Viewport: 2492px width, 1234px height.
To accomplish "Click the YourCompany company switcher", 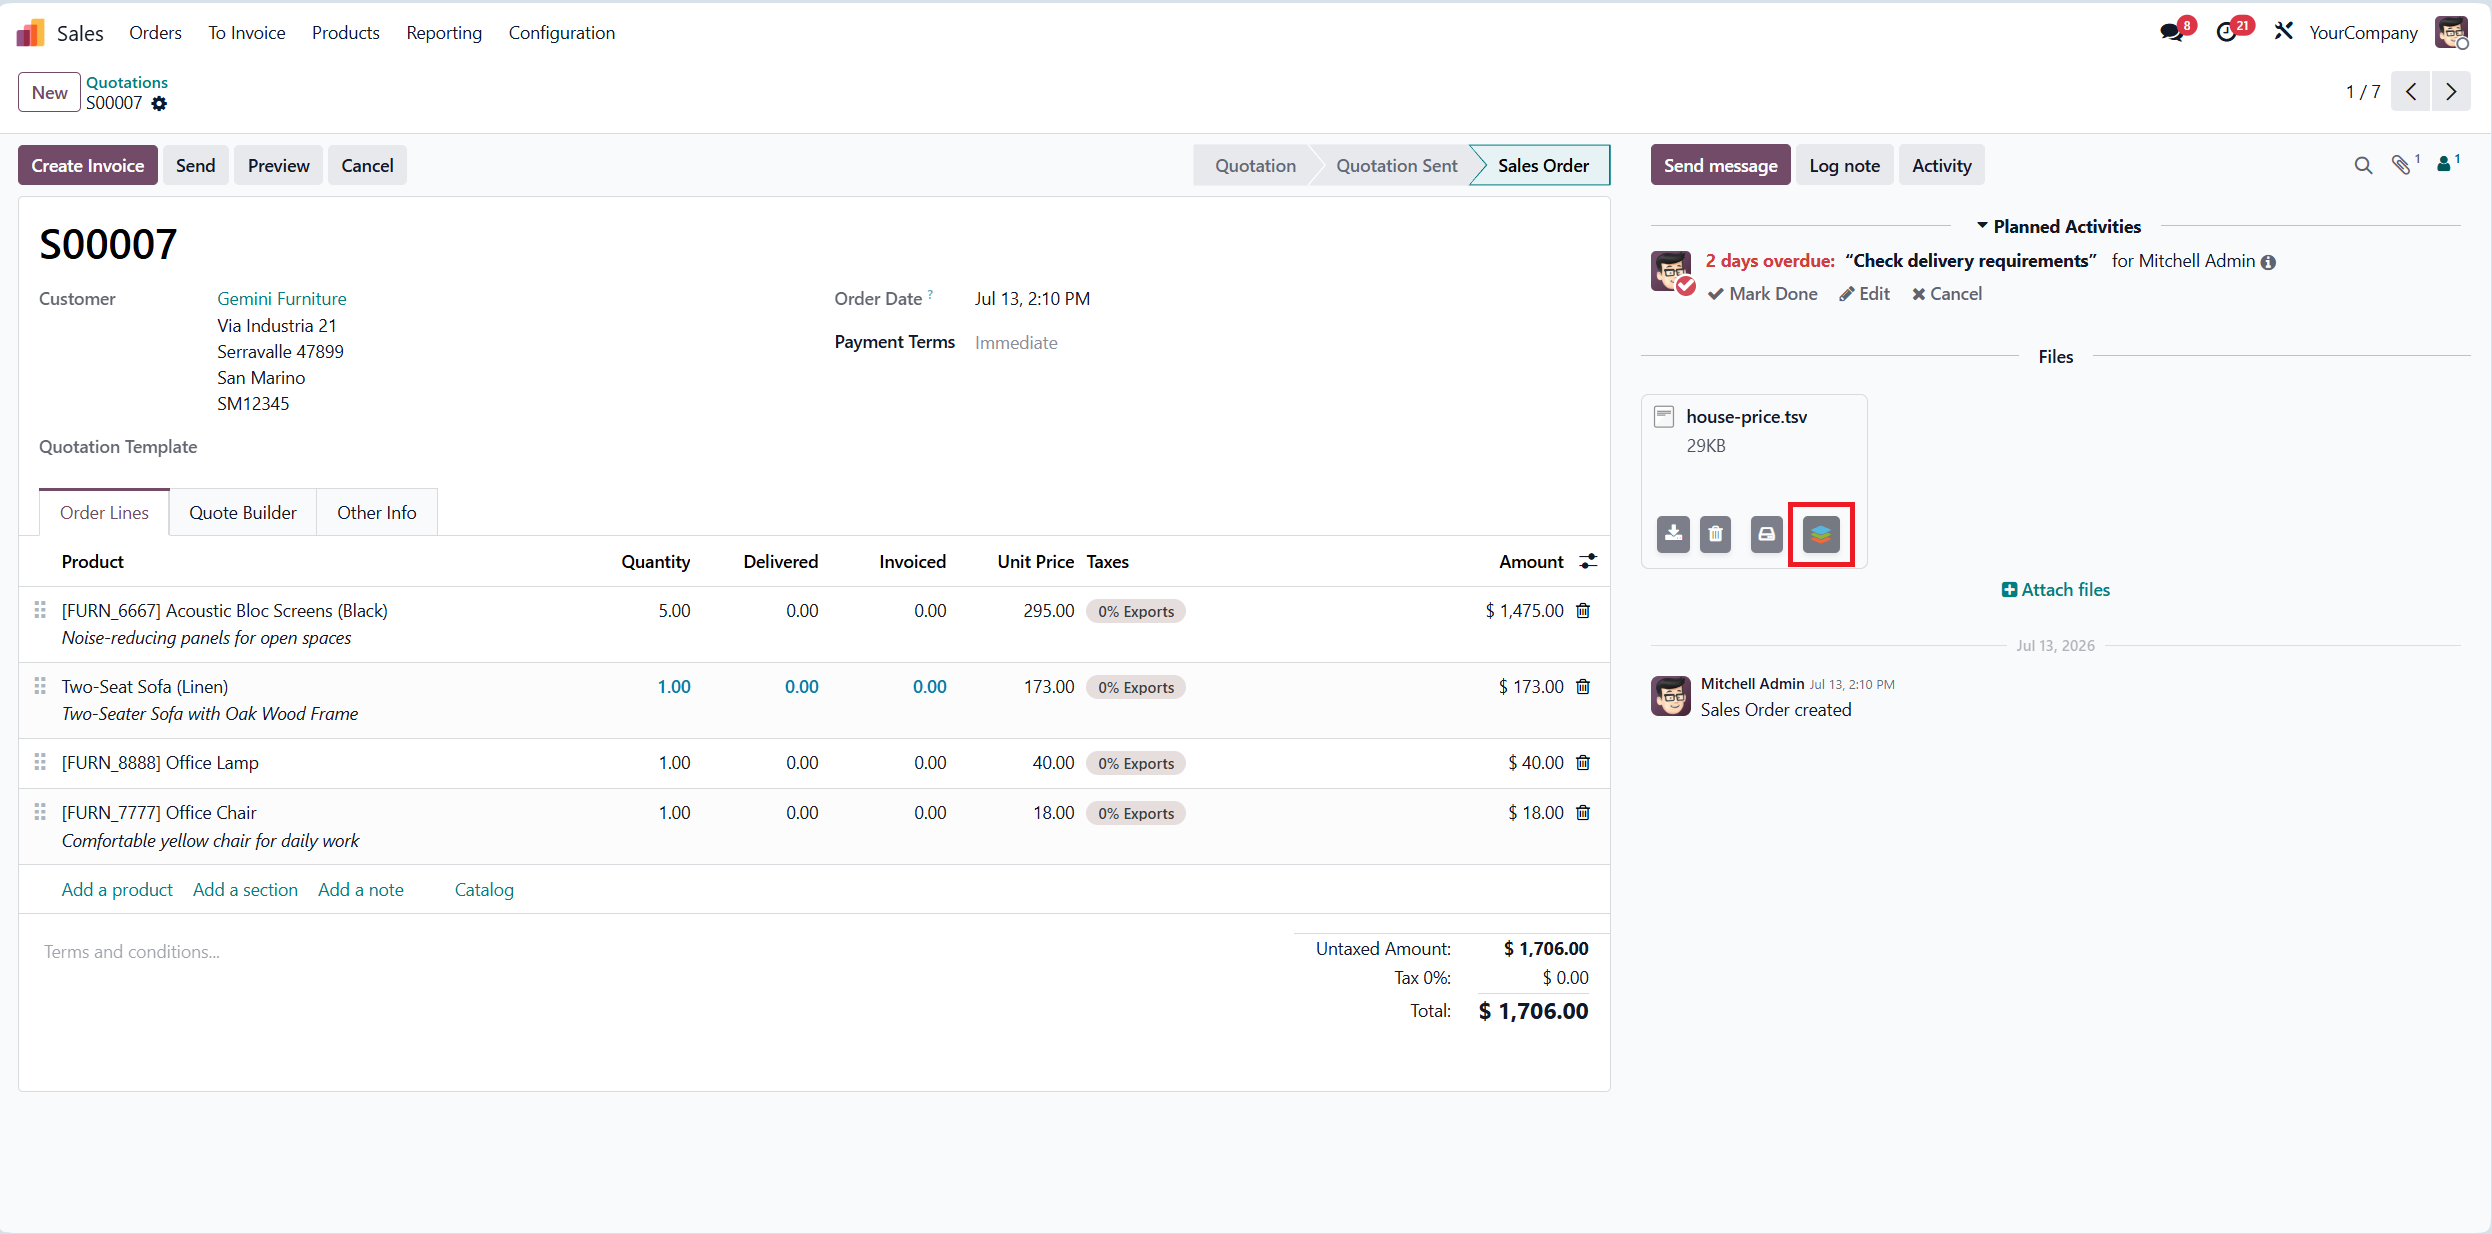I will (2363, 33).
